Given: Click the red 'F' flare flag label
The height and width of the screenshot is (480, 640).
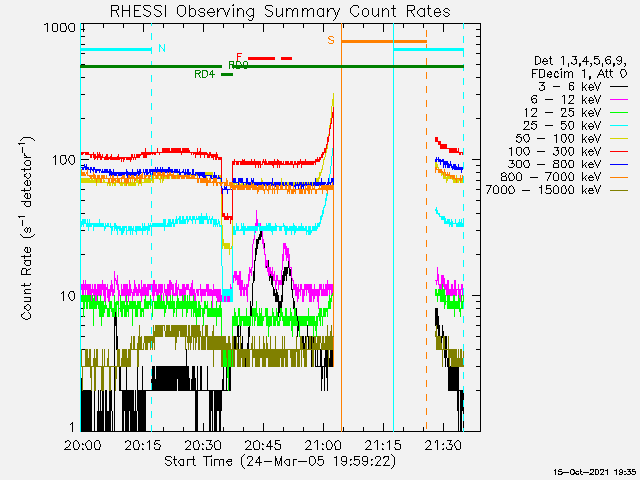Looking at the screenshot, I should tap(239, 56).
